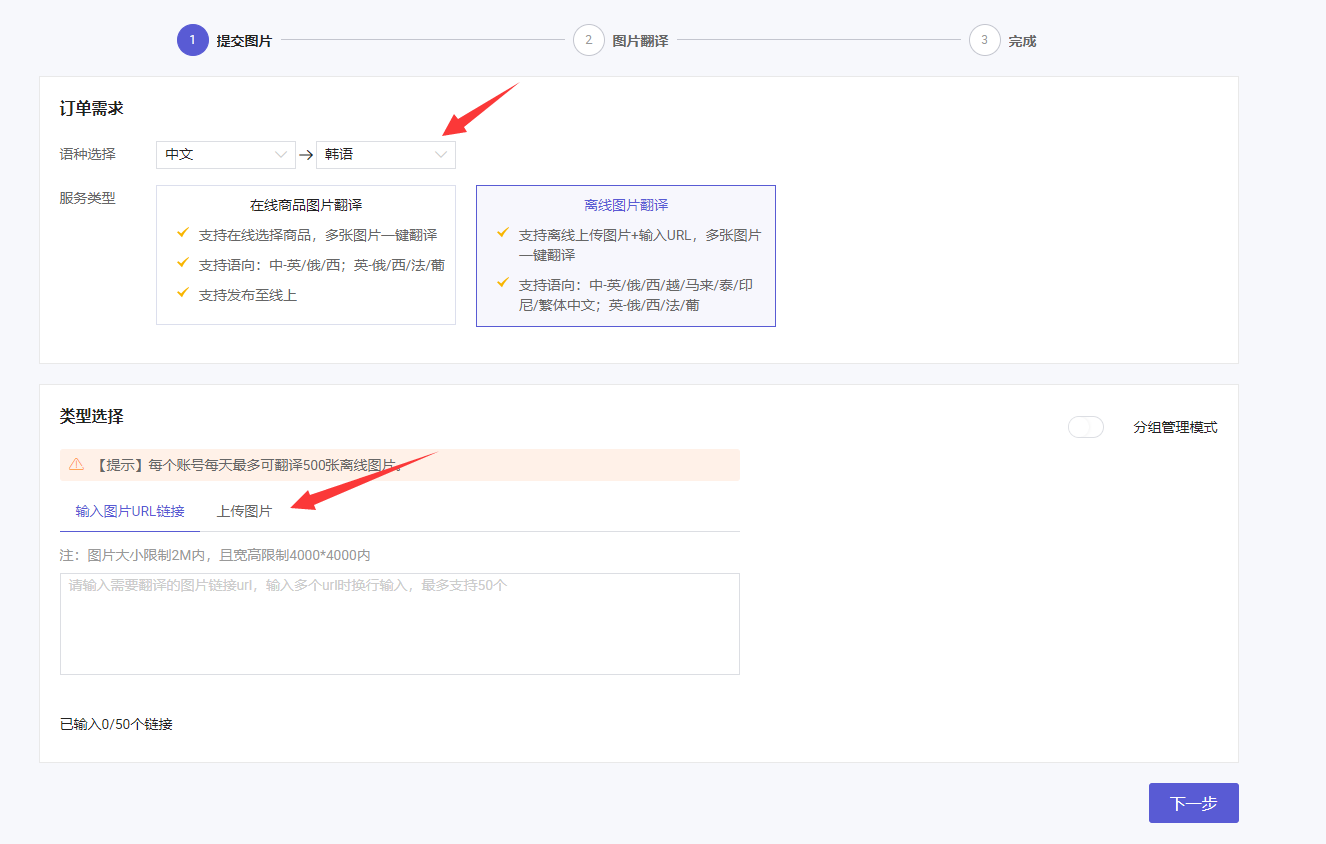Open the target language dropdown showing 韩语

click(x=386, y=154)
